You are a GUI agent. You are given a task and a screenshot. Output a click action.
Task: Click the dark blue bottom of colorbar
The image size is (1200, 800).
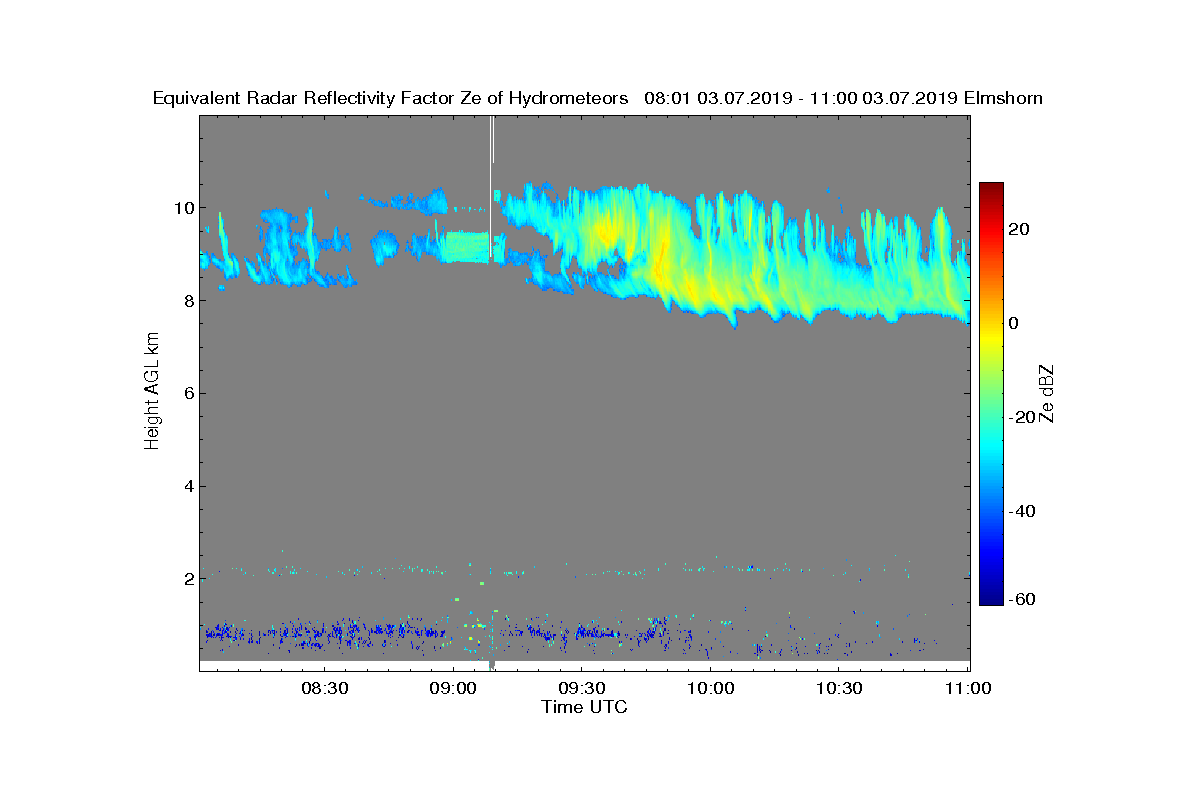pos(991,597)
